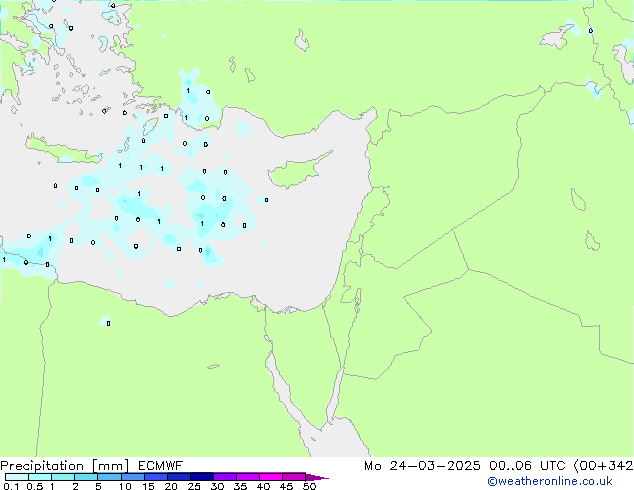The width and height of the screenshot is (634, 490).
Task: Pick the 1–2 mm cyan legend swatch
Action: click(63, 477)
